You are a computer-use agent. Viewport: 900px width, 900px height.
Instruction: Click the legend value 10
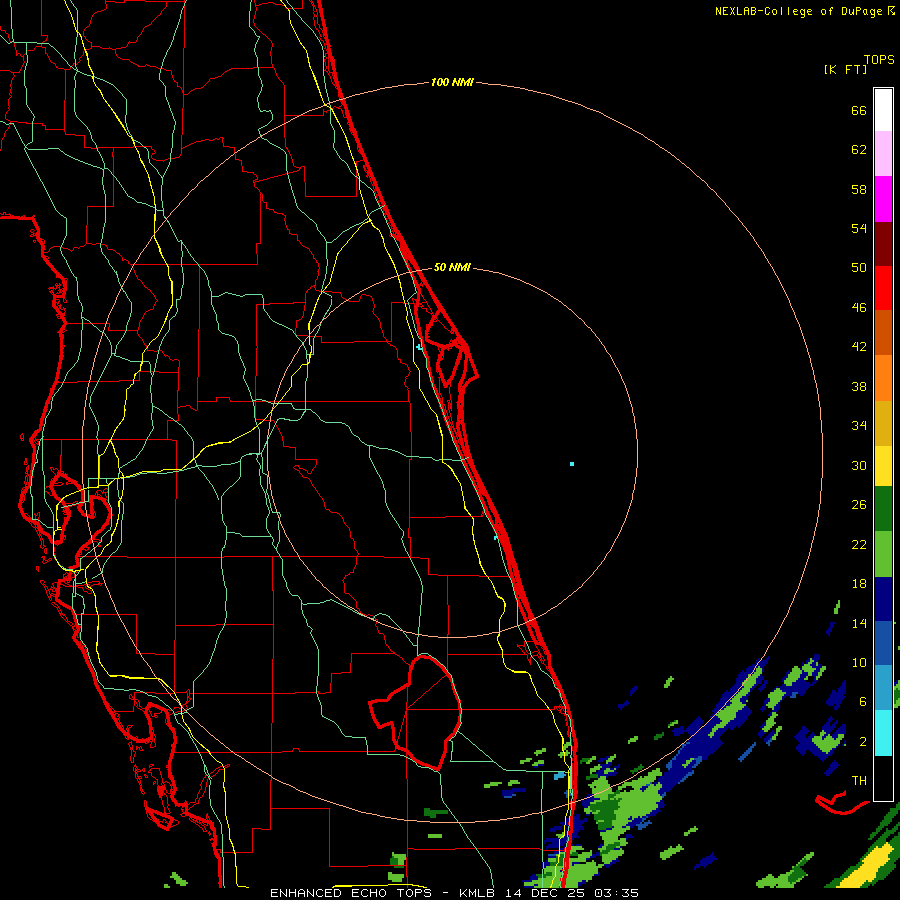(x=859, y=662)
